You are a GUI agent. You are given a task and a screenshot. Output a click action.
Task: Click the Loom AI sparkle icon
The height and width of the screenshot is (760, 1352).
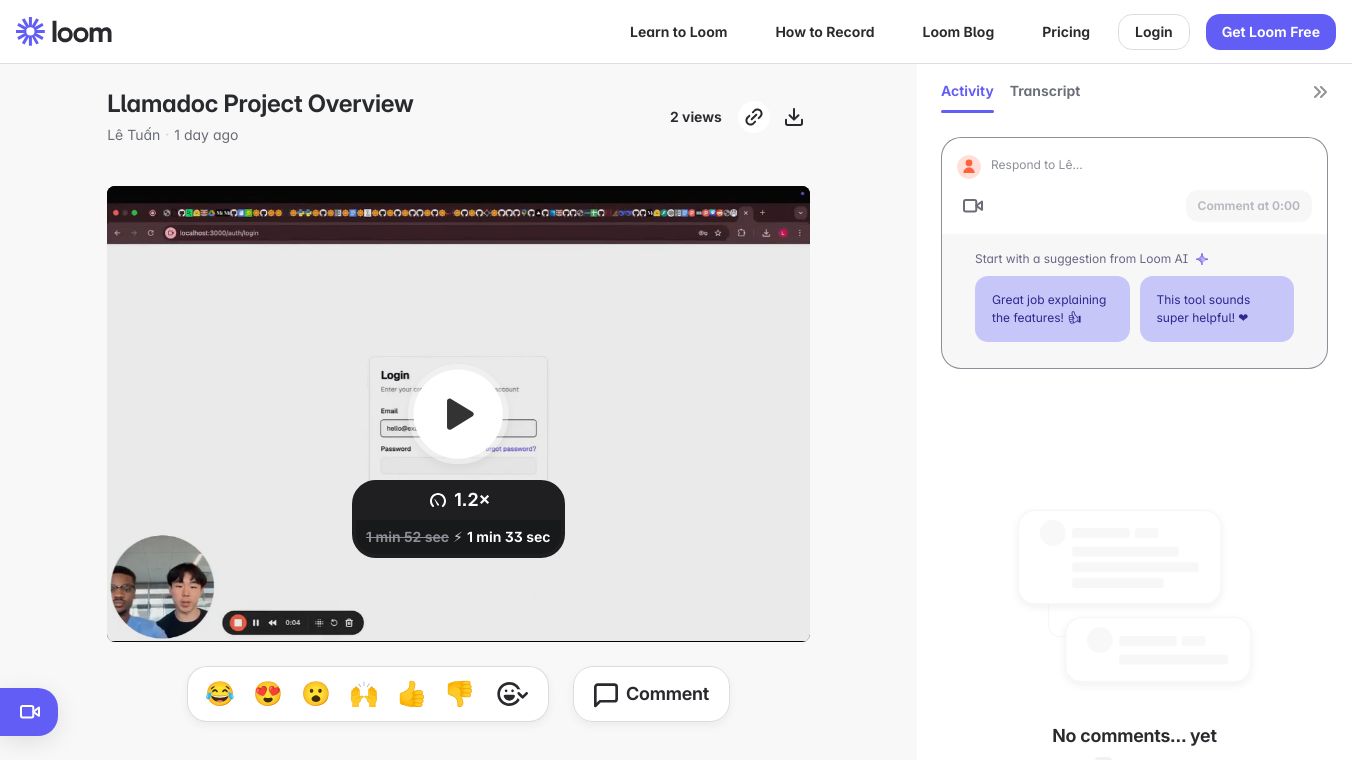point(1202,259)
